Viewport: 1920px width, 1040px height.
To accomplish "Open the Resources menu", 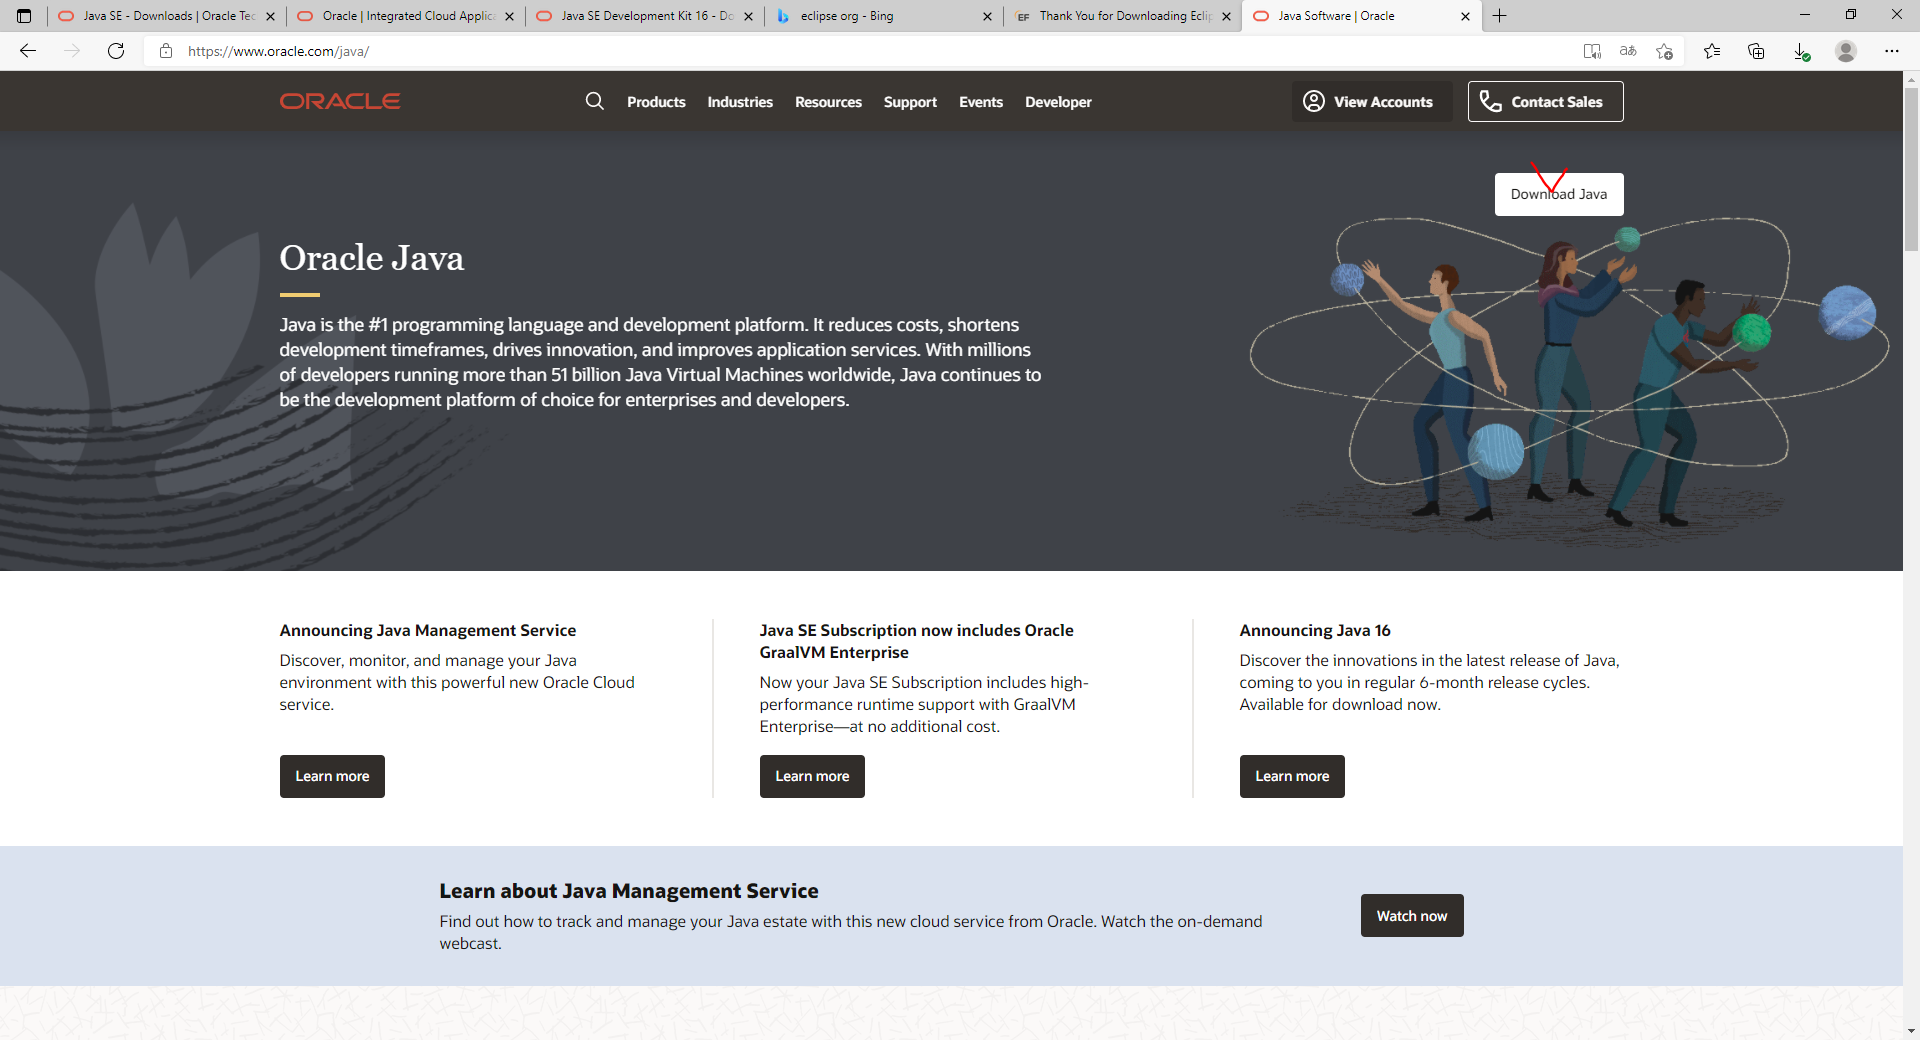I will coord(828,102).
